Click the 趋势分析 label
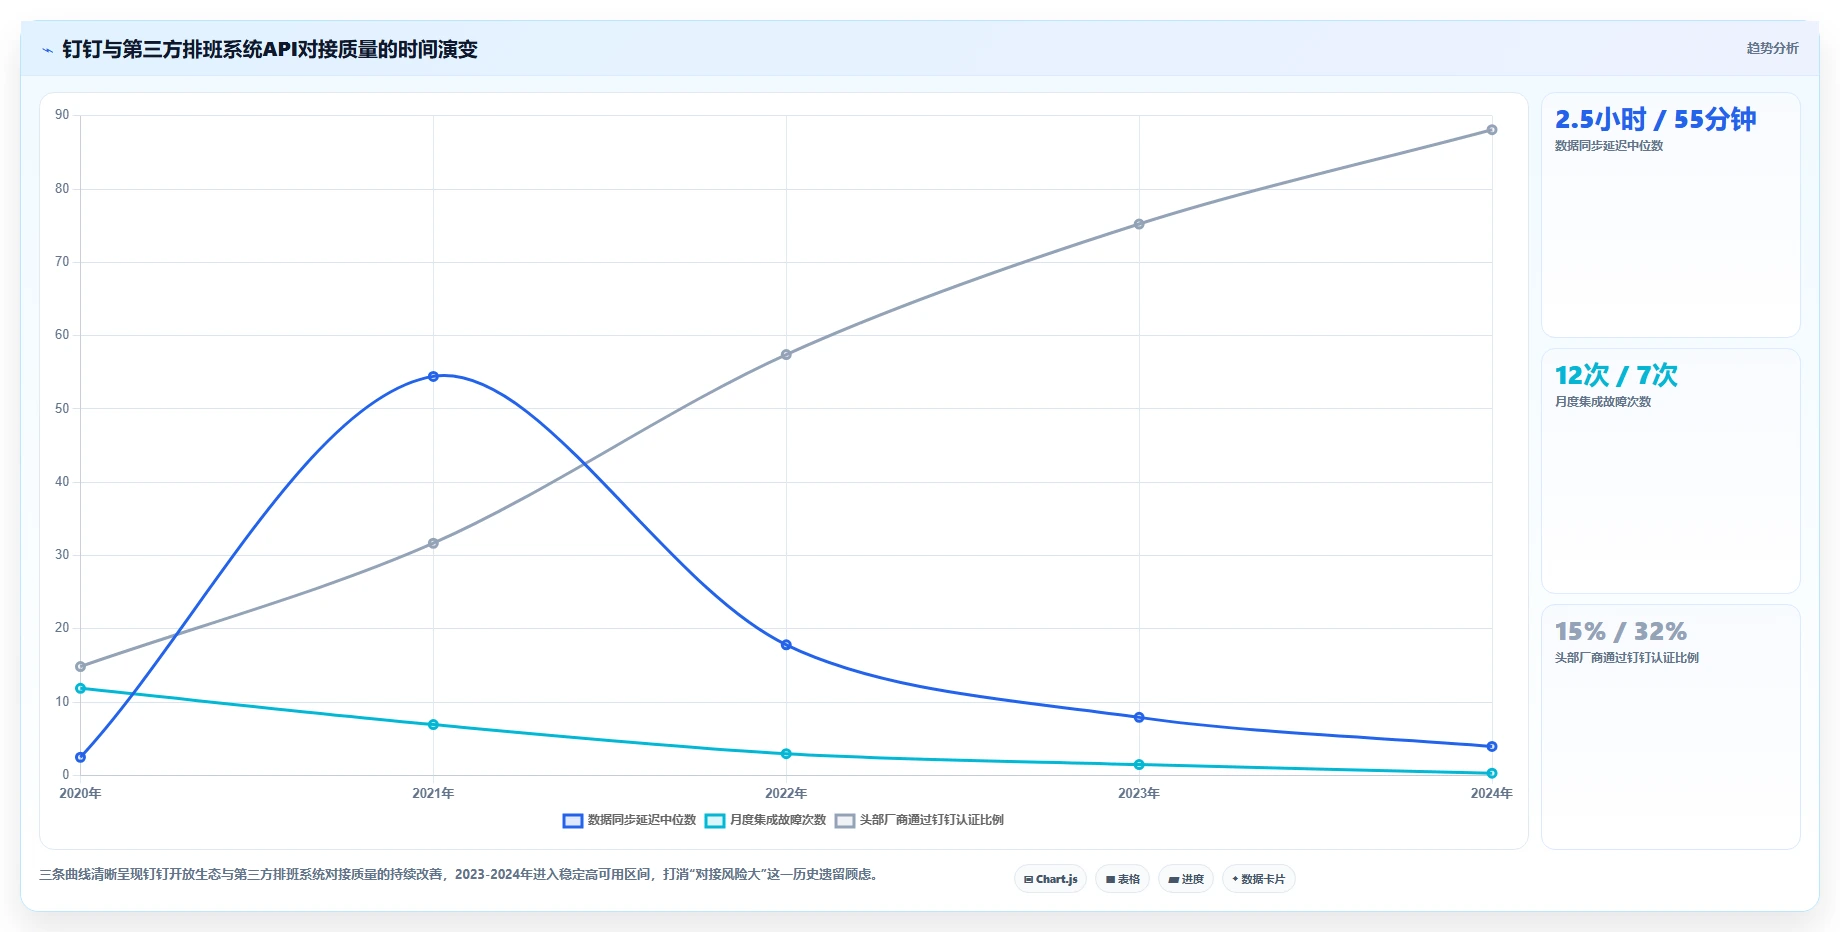This screenshot has width=1840, height=932. (x=1772, y=48)
